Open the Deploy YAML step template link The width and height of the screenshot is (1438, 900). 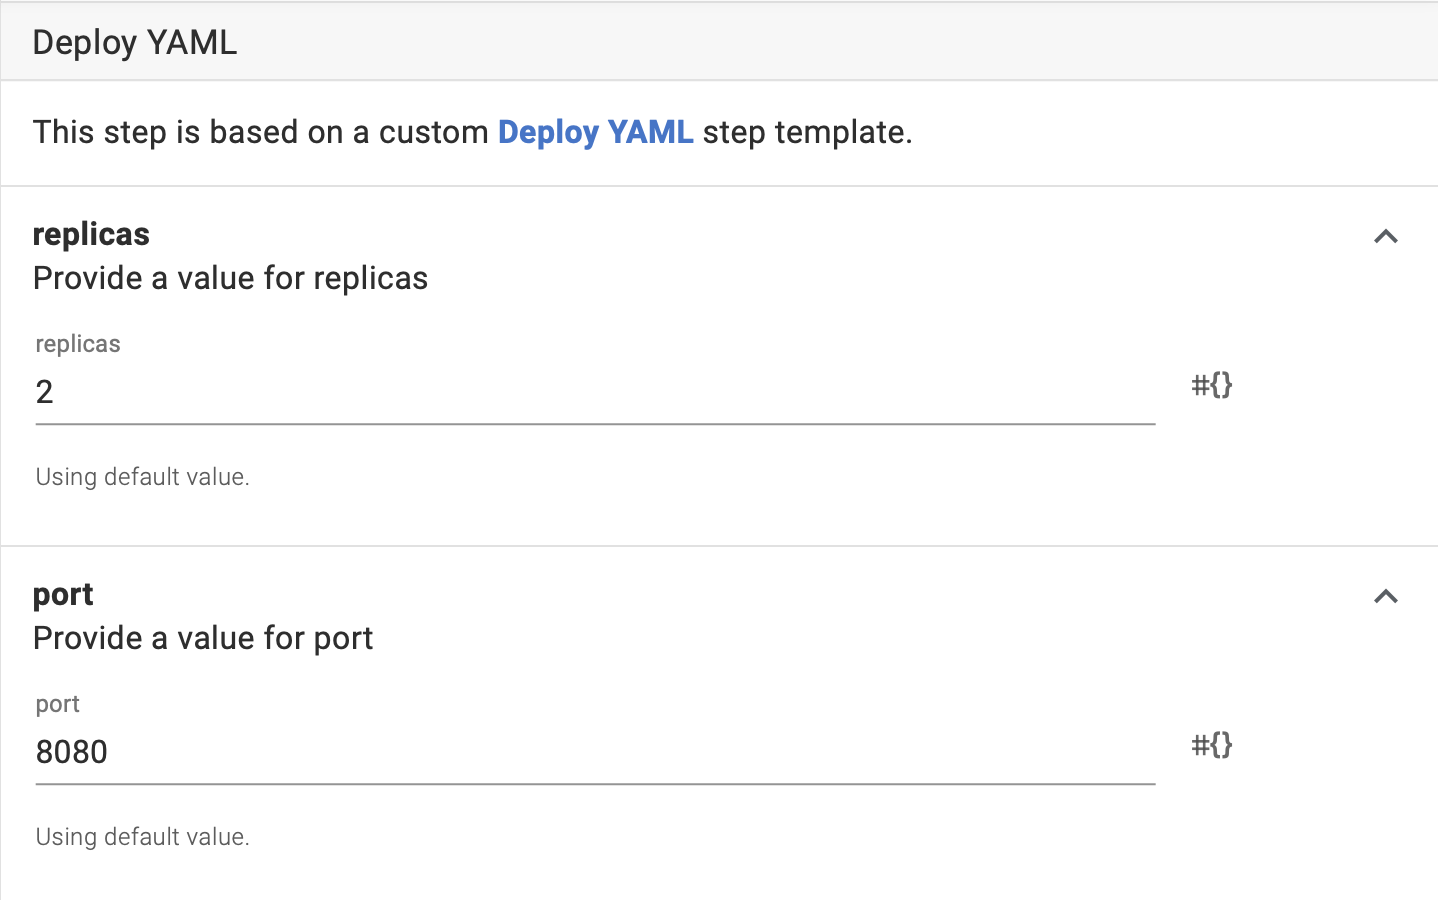595,131
